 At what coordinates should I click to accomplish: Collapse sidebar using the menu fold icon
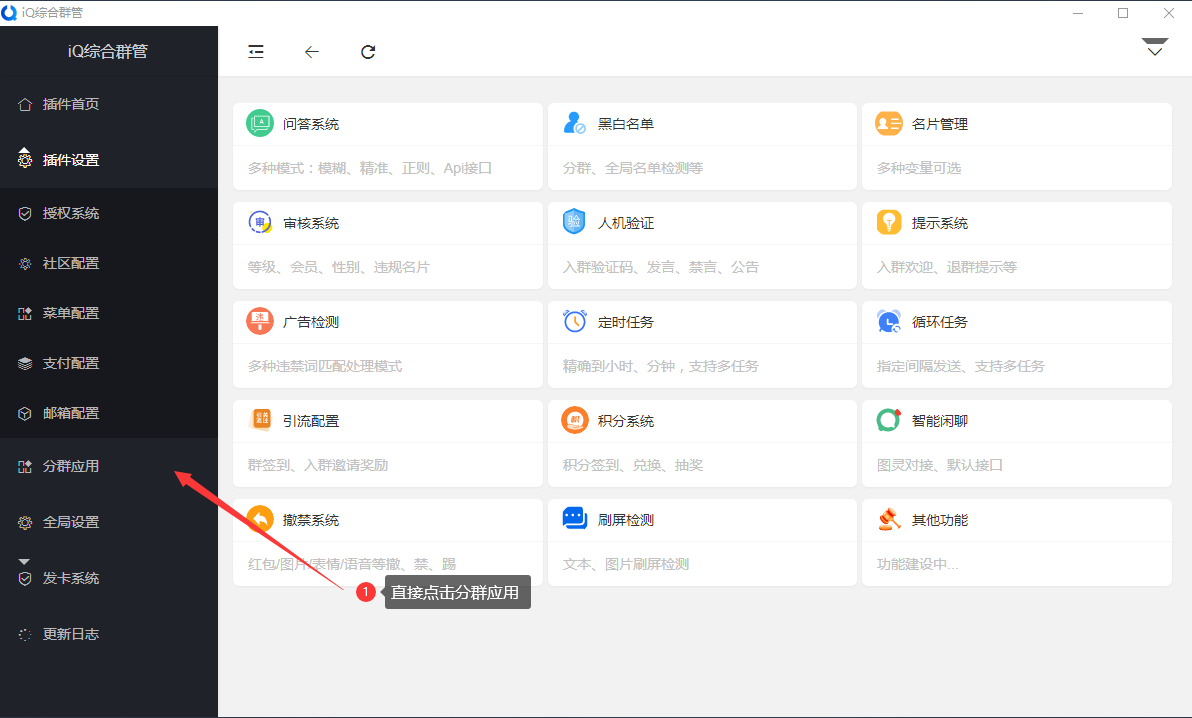coord(255,52)
